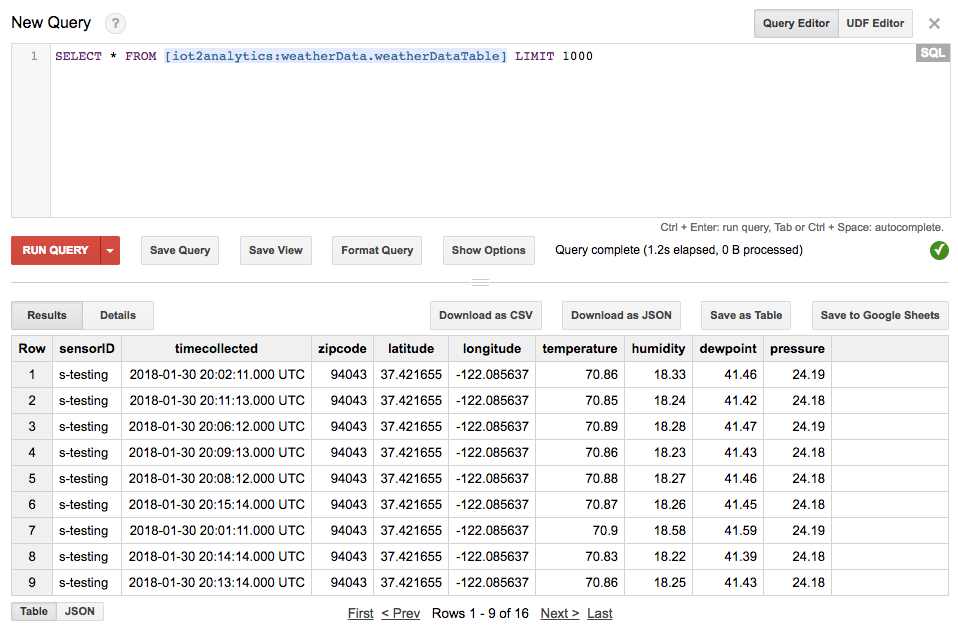Screen dimensions: 958x641
Task: Select the Query Editor tab
Action: 796,24
